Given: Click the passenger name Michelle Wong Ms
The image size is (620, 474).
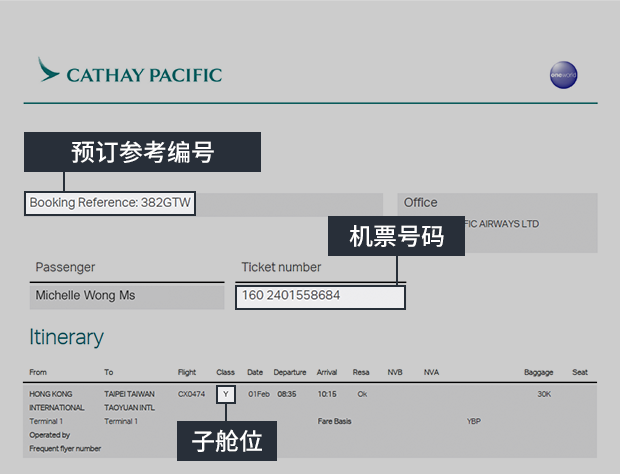Looking at the screenshot, I should [x=85, y=295].
